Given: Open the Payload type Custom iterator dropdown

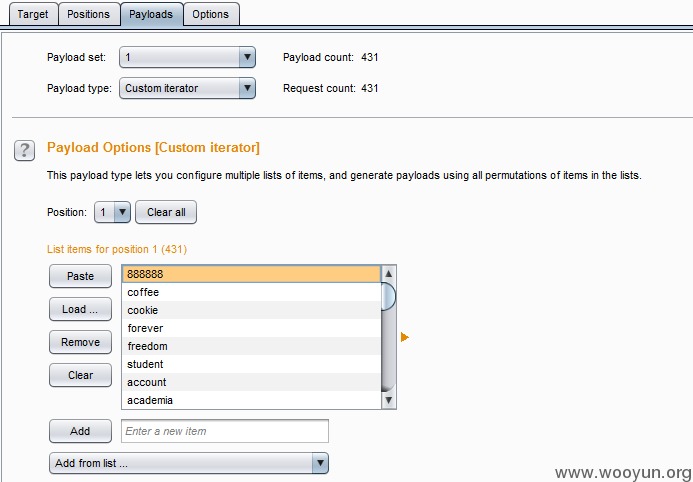Looking at the screenshot, I should [x=187, y=88].
